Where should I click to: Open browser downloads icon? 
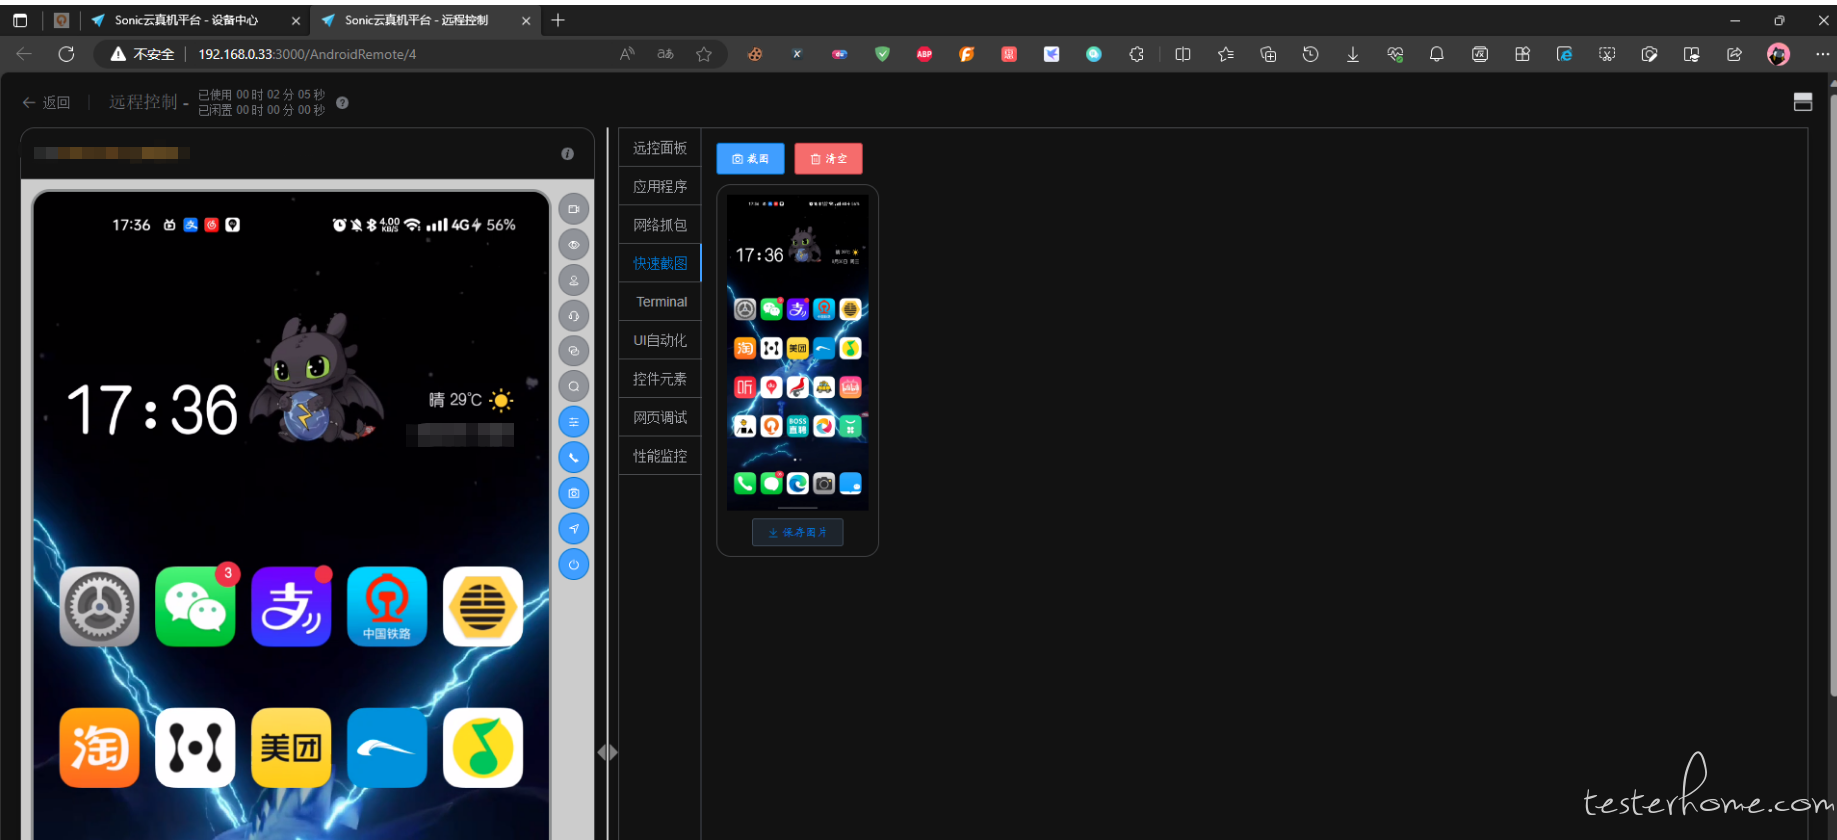[1352, 54]
